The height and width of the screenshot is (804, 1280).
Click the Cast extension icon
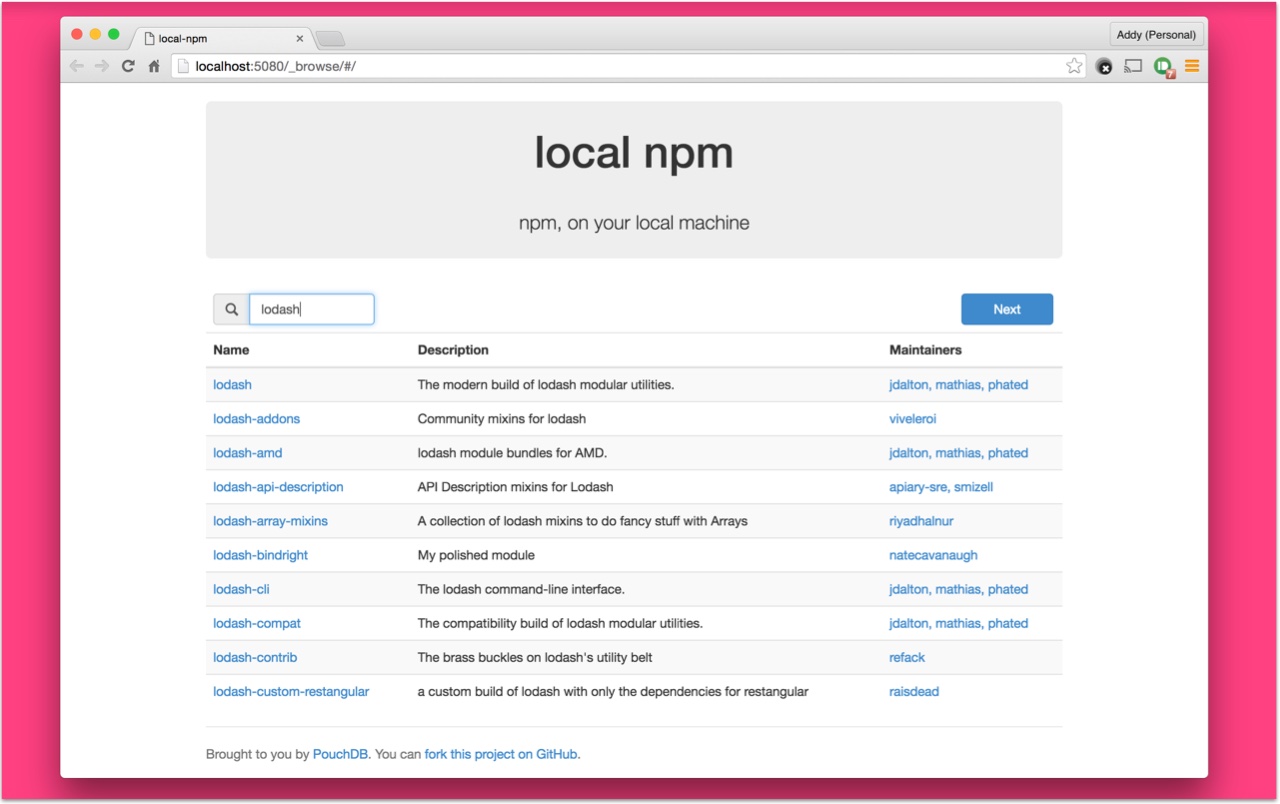(x=1133, y=66)
